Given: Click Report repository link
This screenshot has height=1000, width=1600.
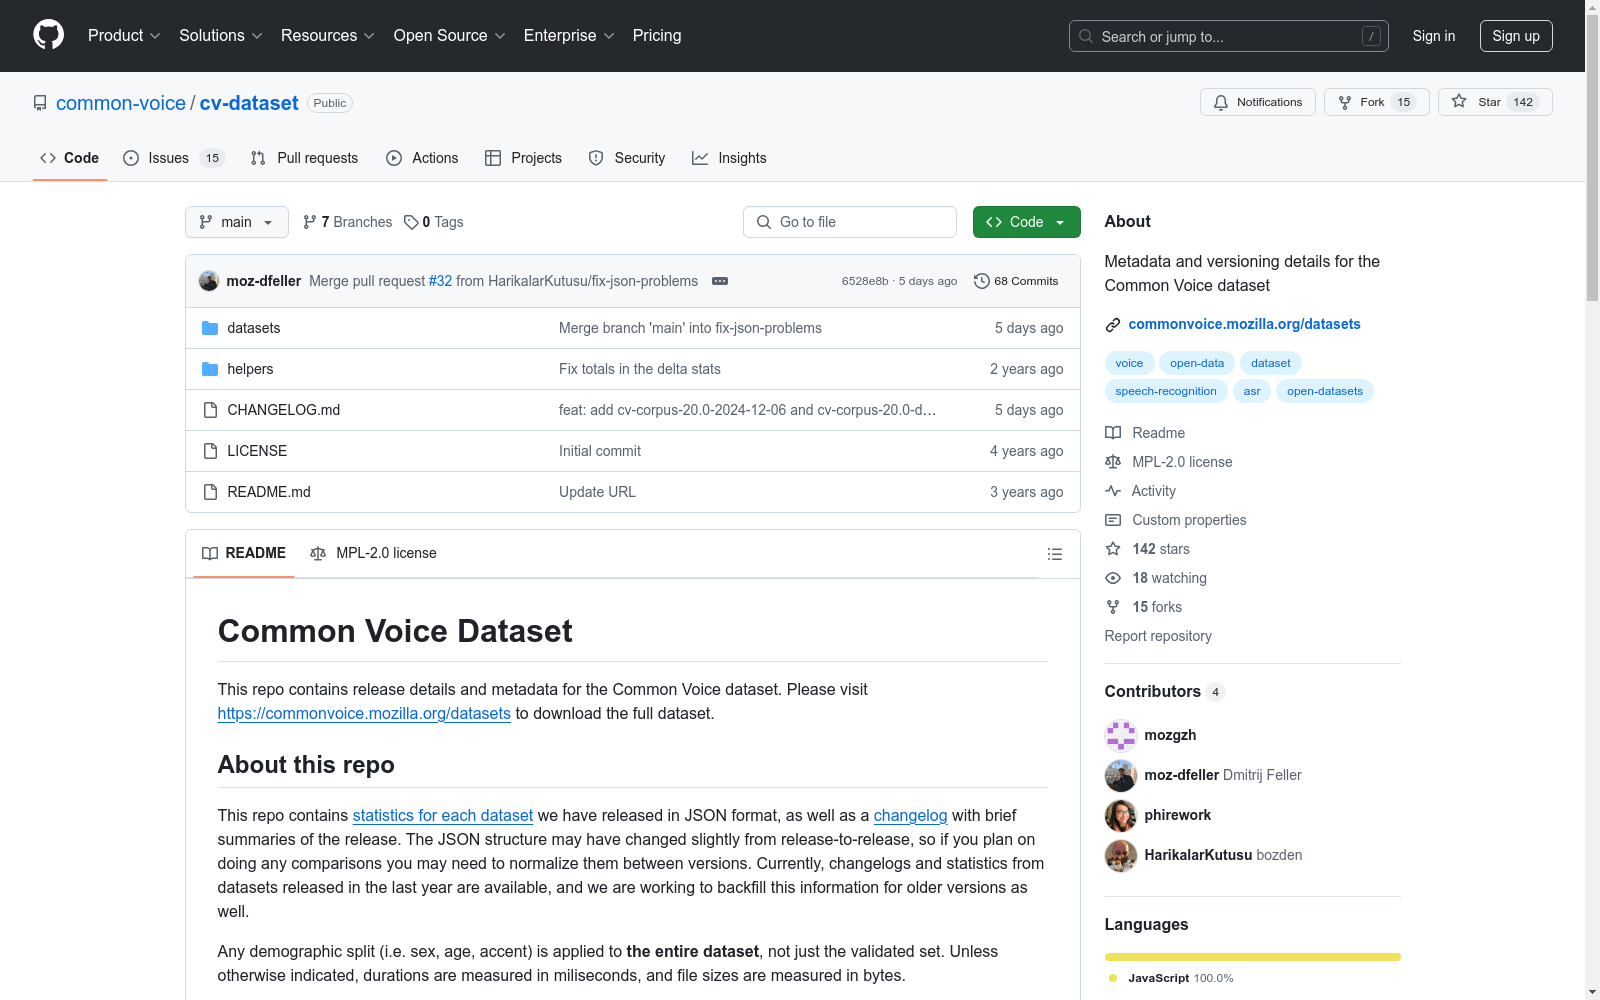Looking at the screenshot, I should coord(1158,636).
